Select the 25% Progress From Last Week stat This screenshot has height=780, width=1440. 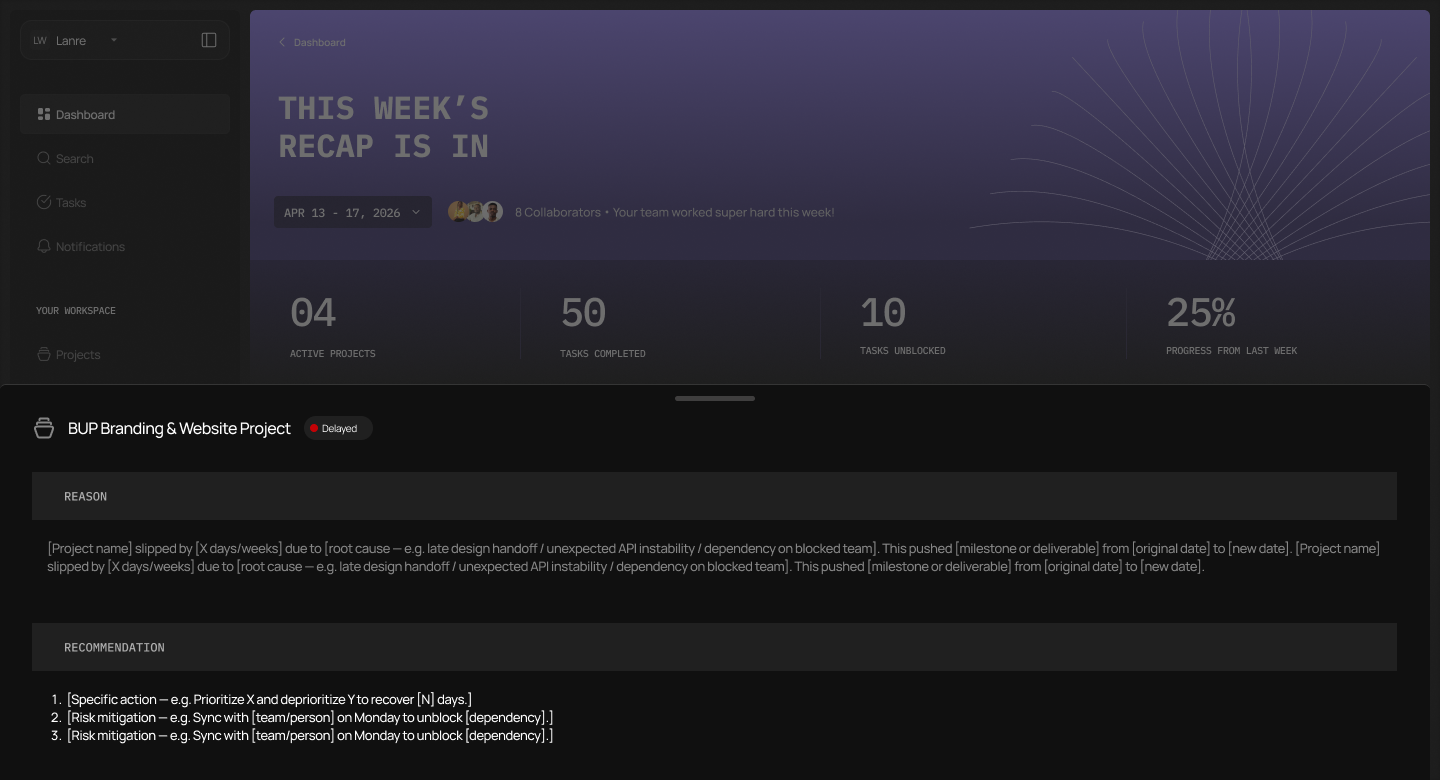point(1232,325)
